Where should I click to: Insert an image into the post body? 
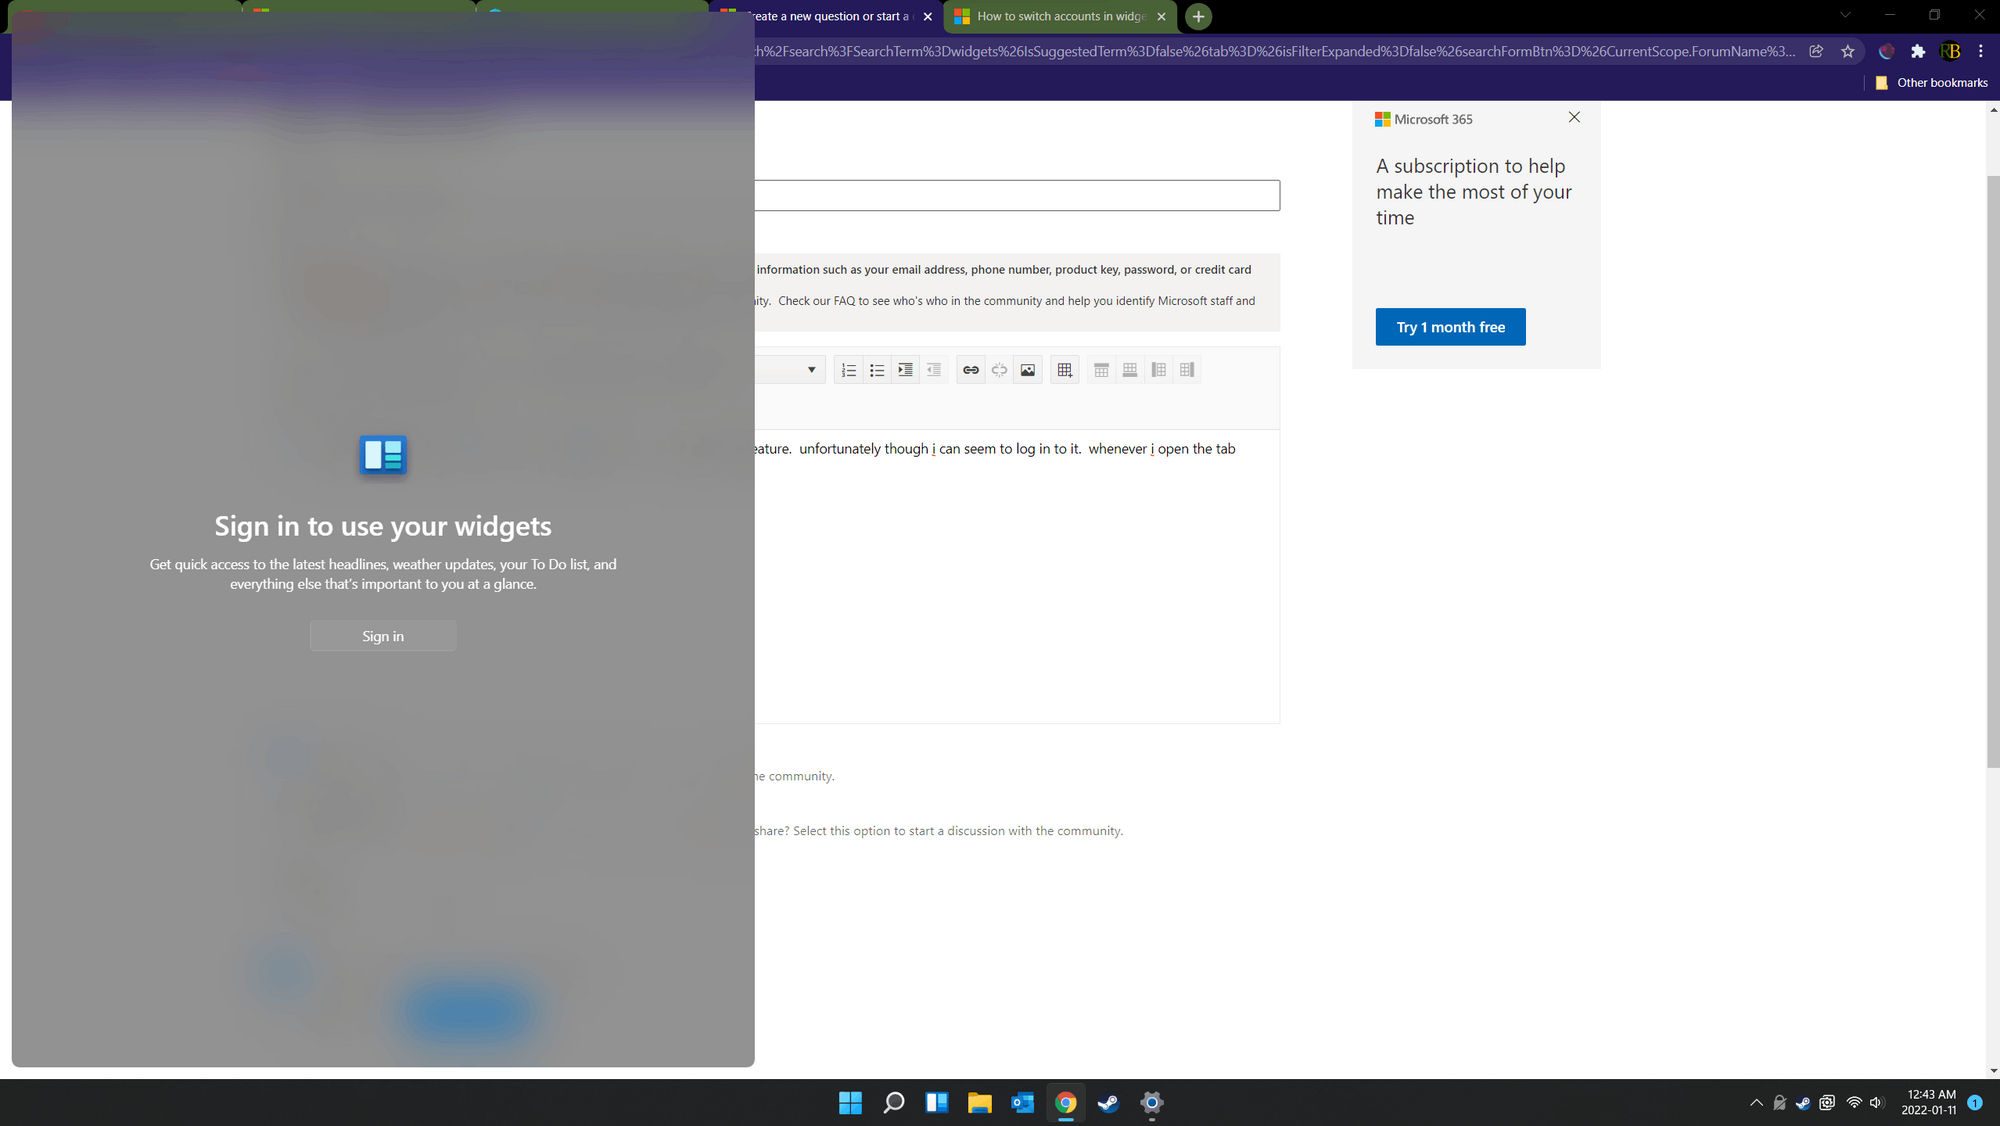tap(1027, 369)
